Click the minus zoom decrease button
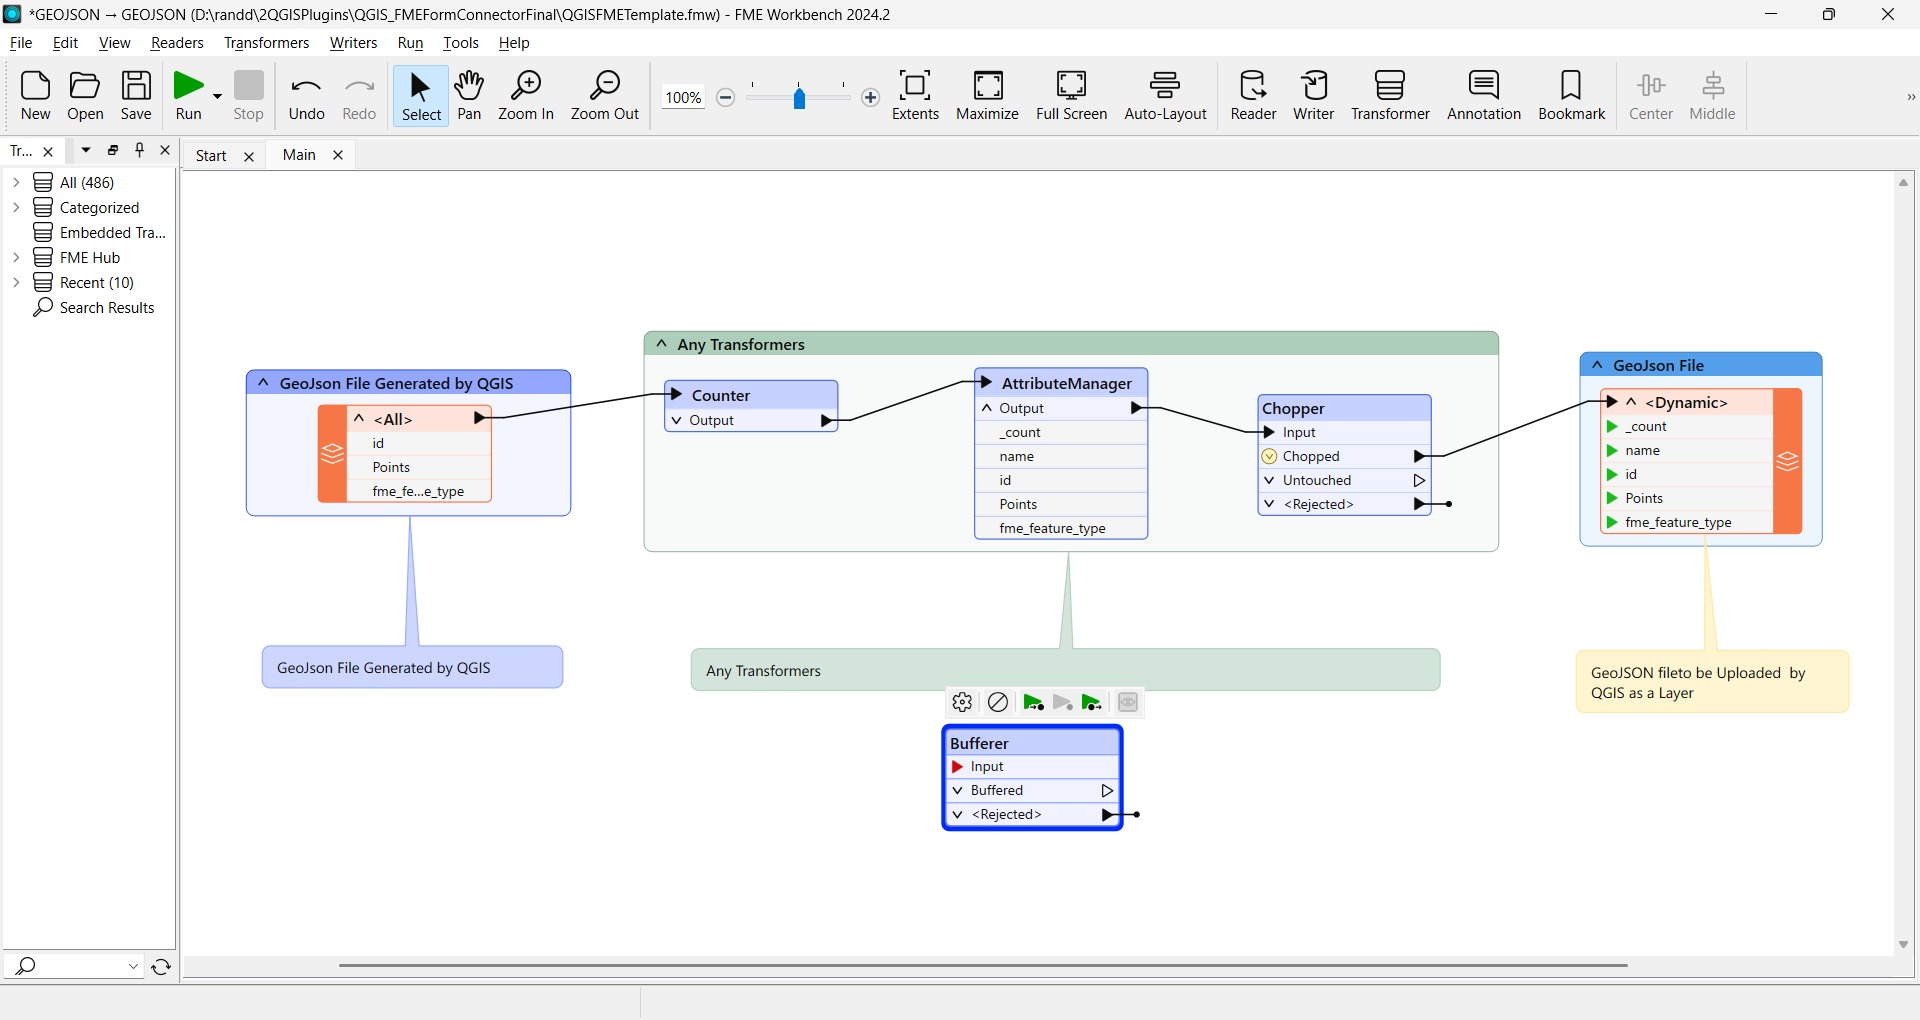This screenshot has width=1920, height=1020. click(x=726, y=97)
